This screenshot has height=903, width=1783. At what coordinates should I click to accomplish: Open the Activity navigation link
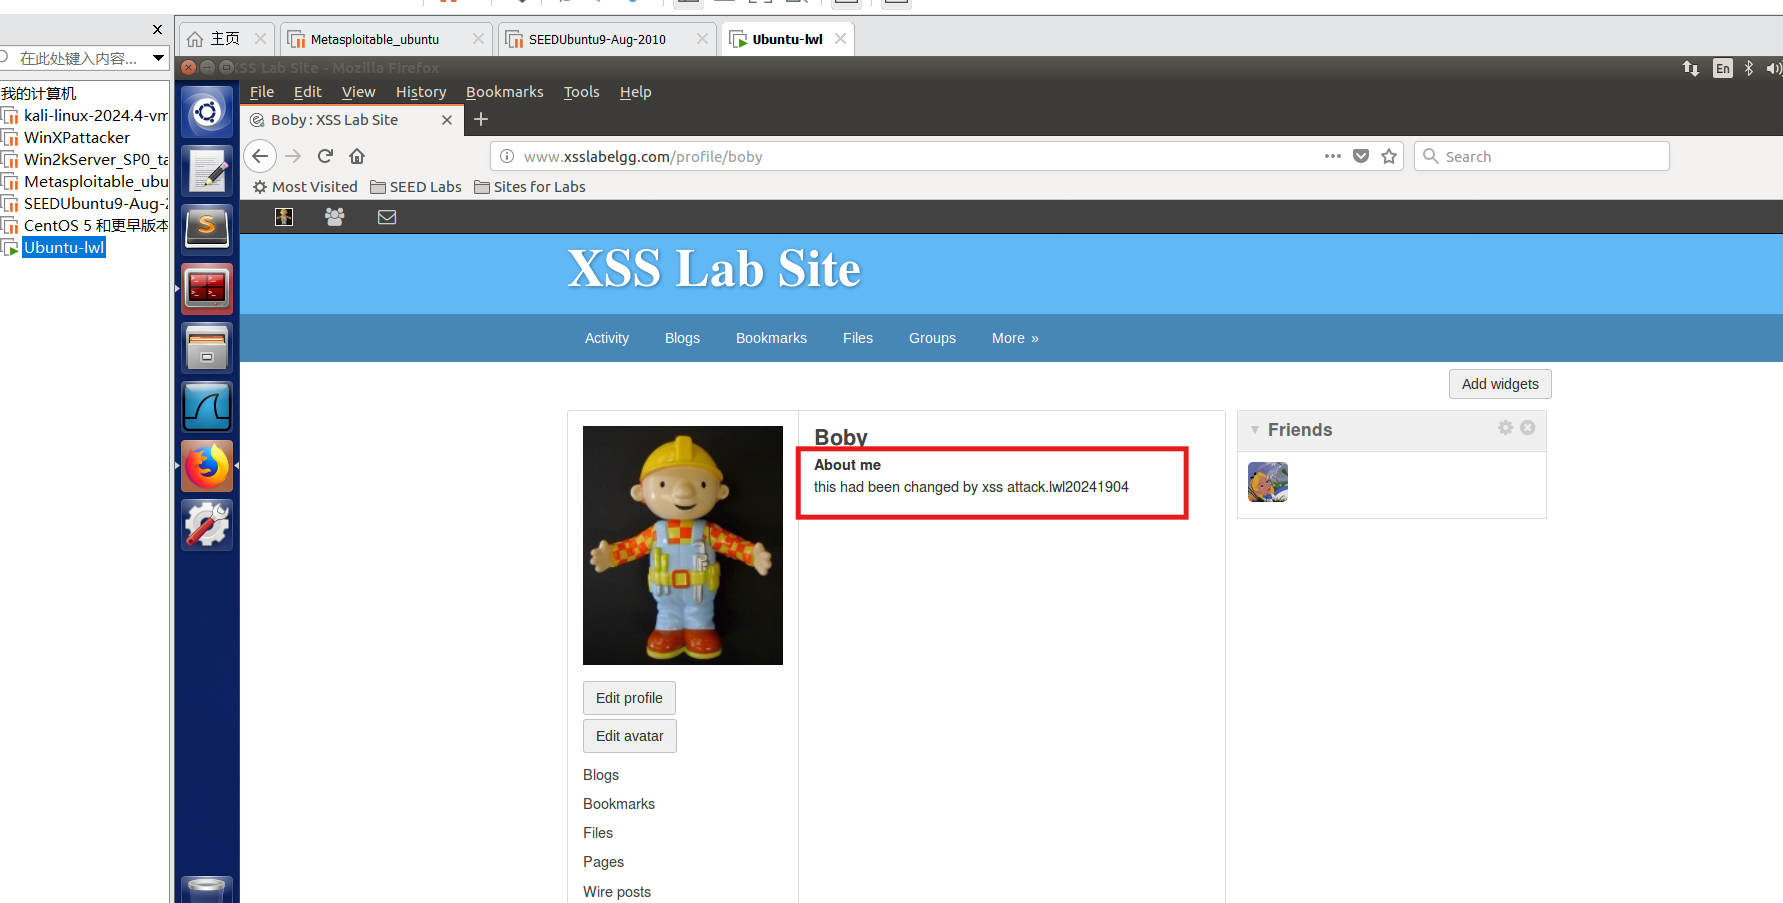(607, 338)
